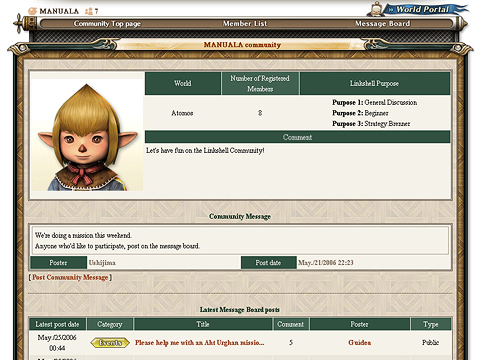Click the MANUALA linkshell icon

coord(32,11)
